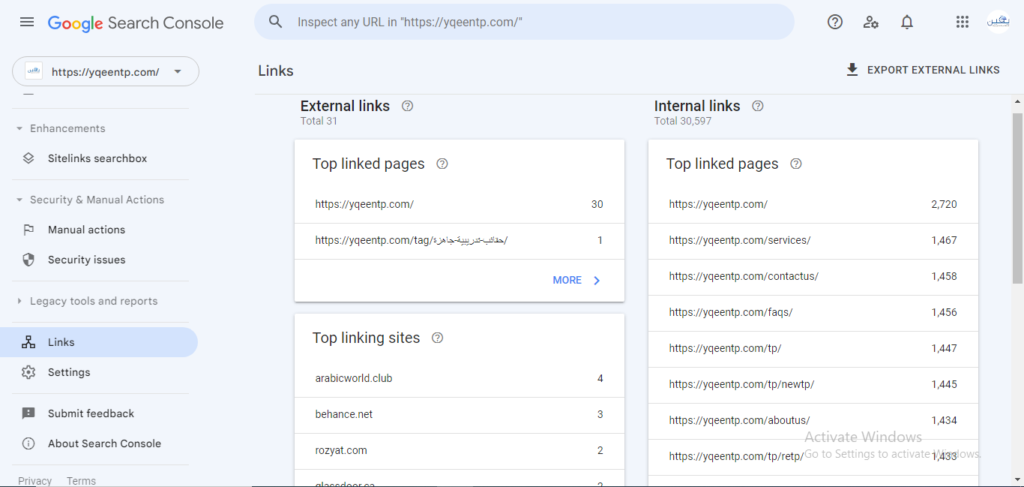Click the MORE chevron arrow
The image size is (1024, 487).
point(596,280)
